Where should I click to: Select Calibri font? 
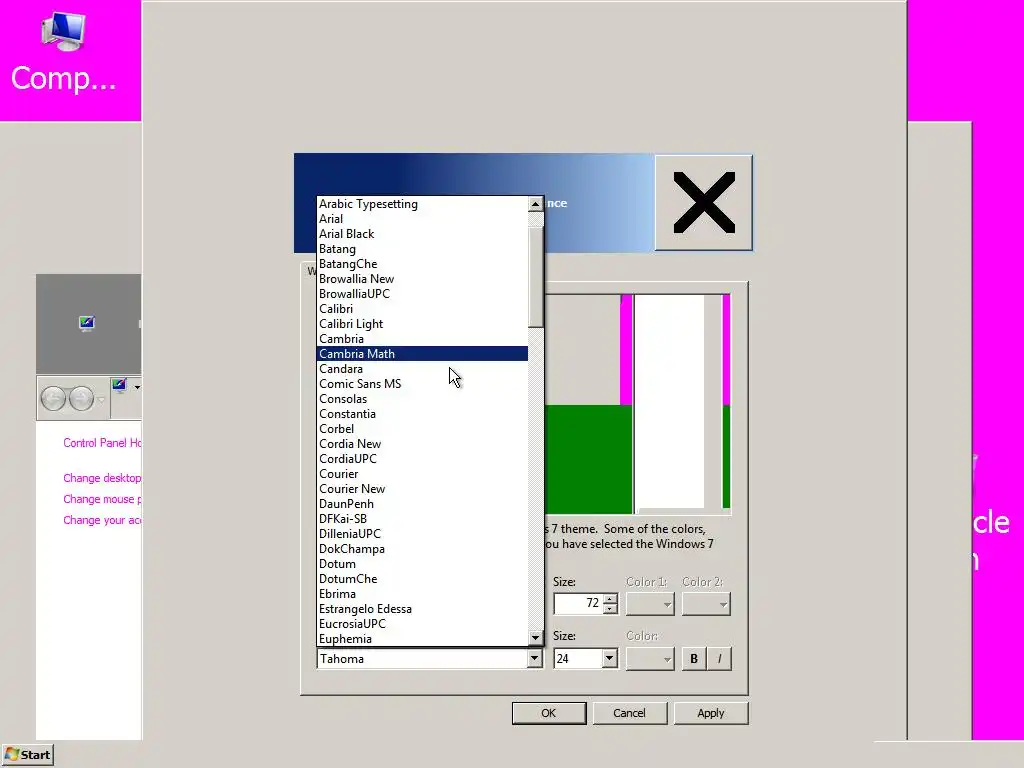[423, 309]
